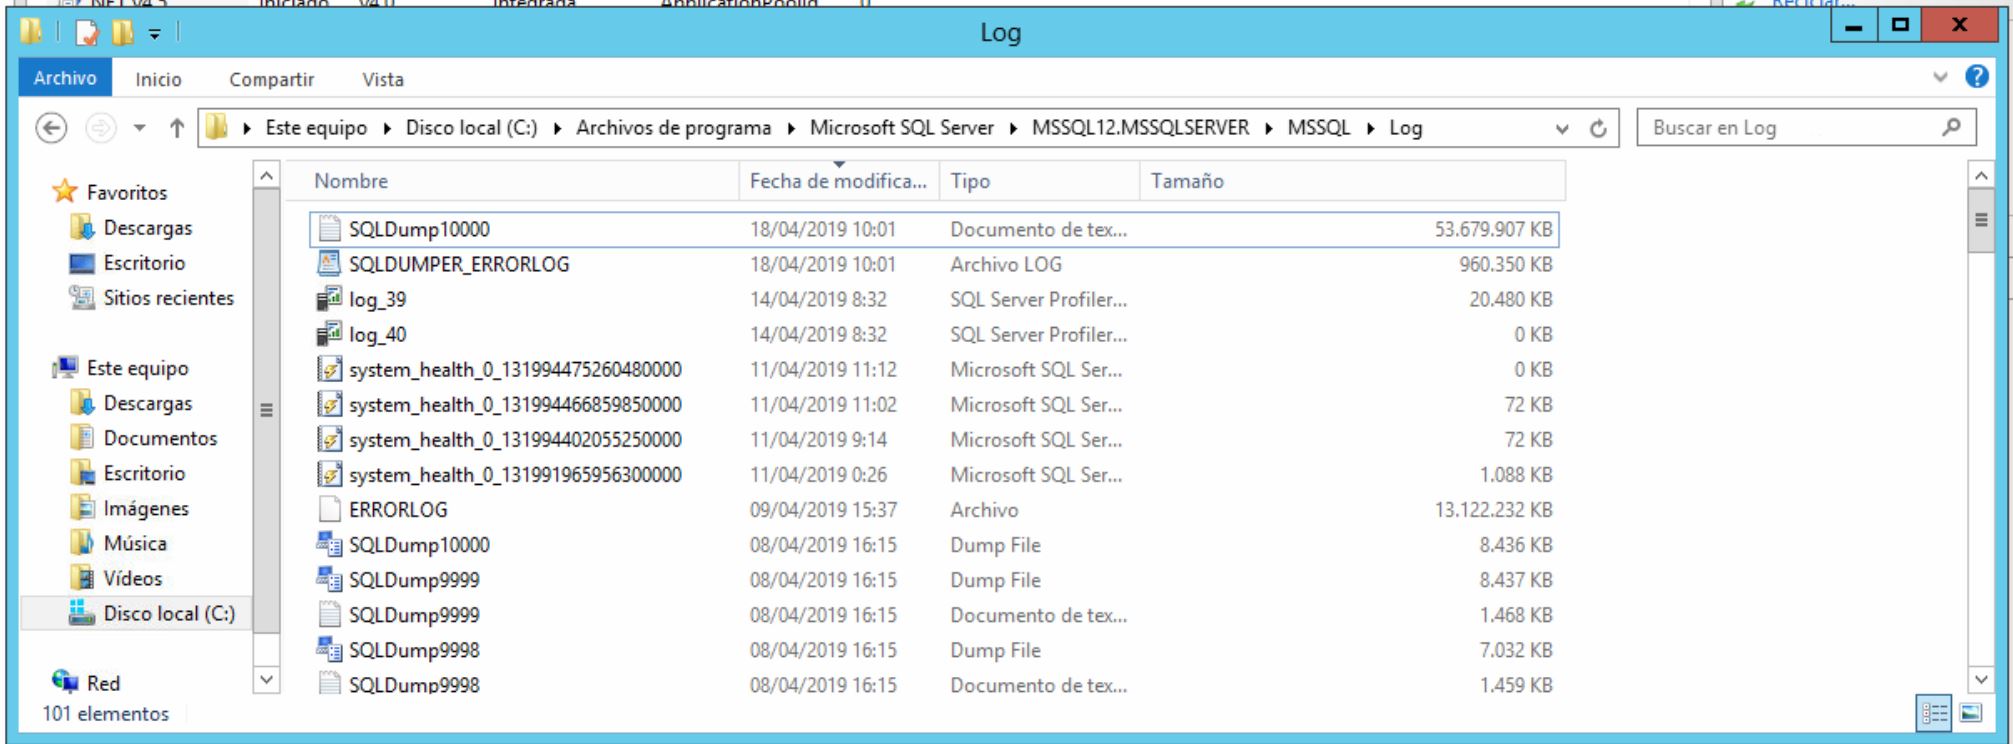
Task: Open recent locations dropdown arrow
Action: (140, 128)
